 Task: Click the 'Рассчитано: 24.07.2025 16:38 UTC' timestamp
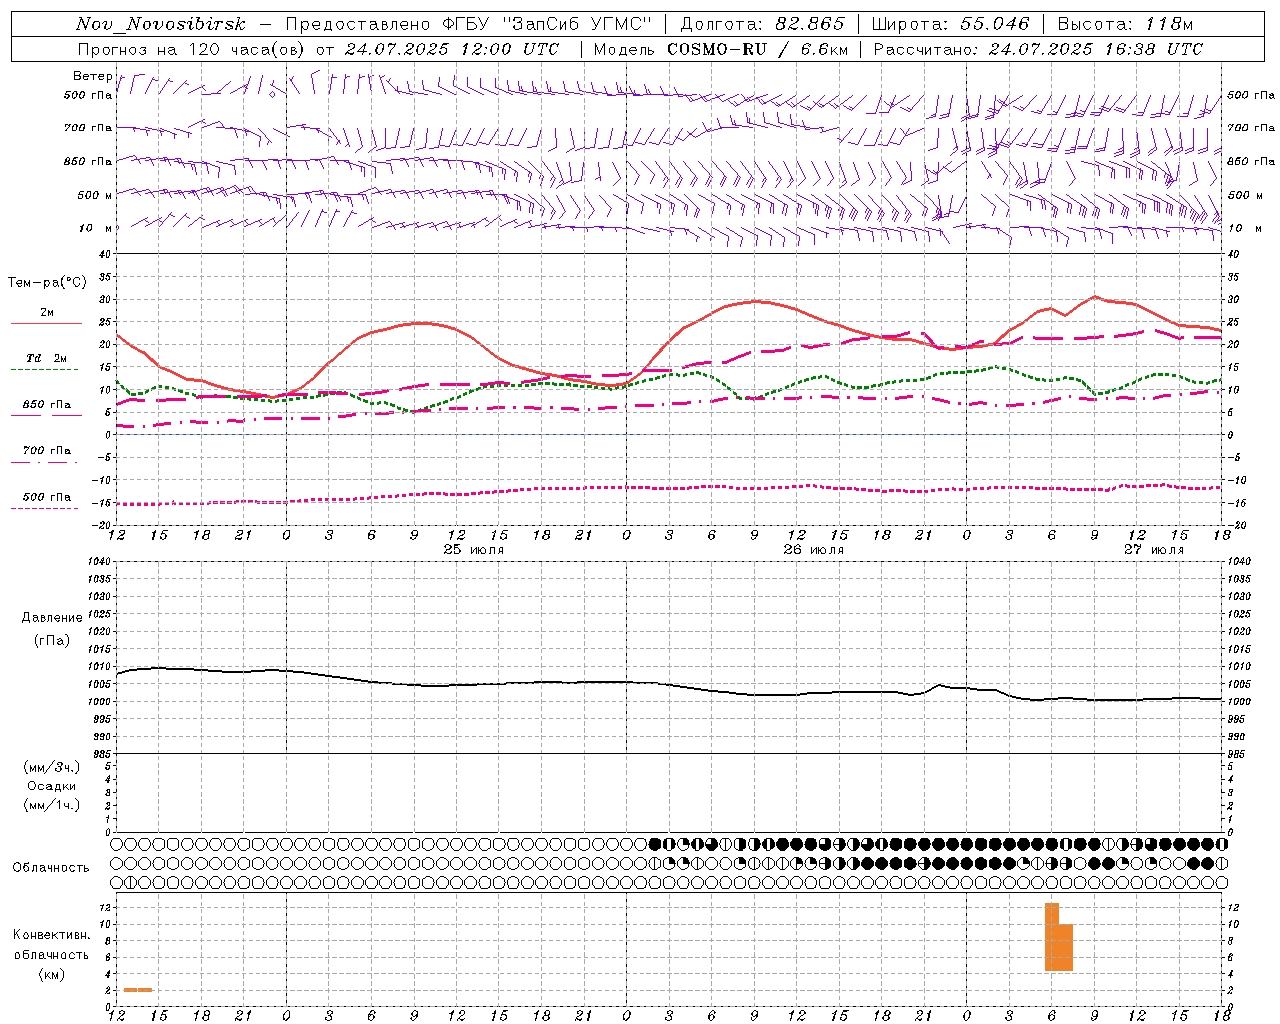1038,49
